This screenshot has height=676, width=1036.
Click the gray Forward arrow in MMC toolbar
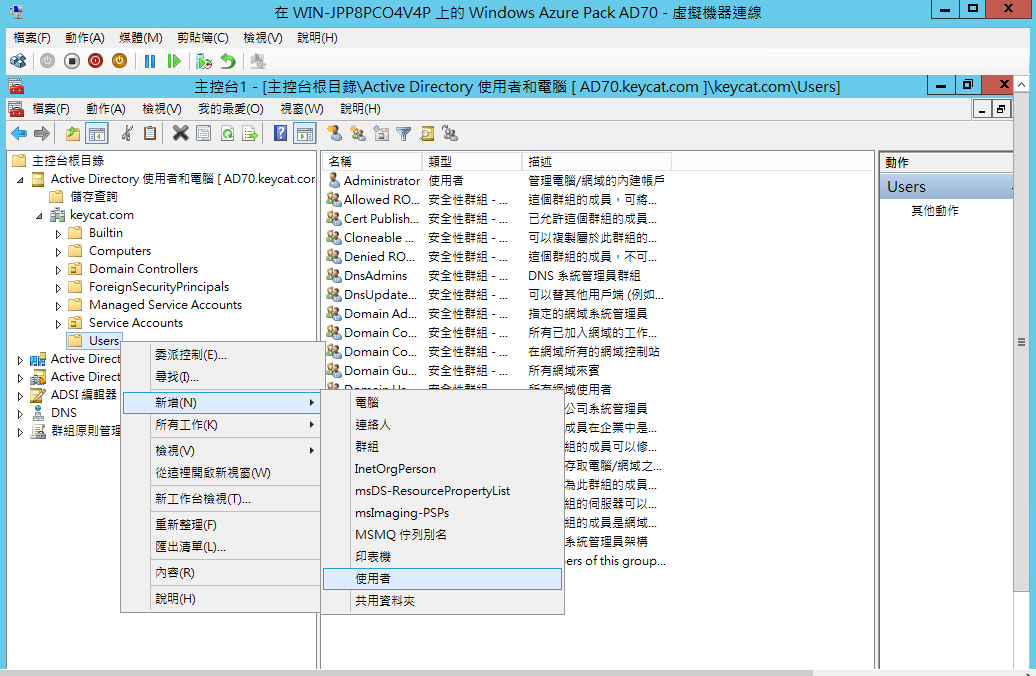[x=42, y=134]
